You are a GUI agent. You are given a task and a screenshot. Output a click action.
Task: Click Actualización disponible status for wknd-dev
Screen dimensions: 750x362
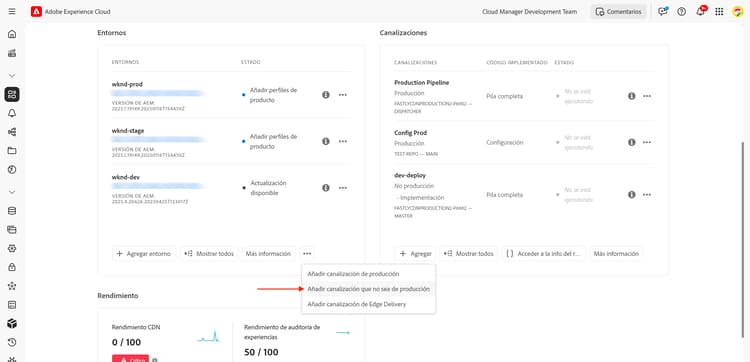(x=268, y=188)
